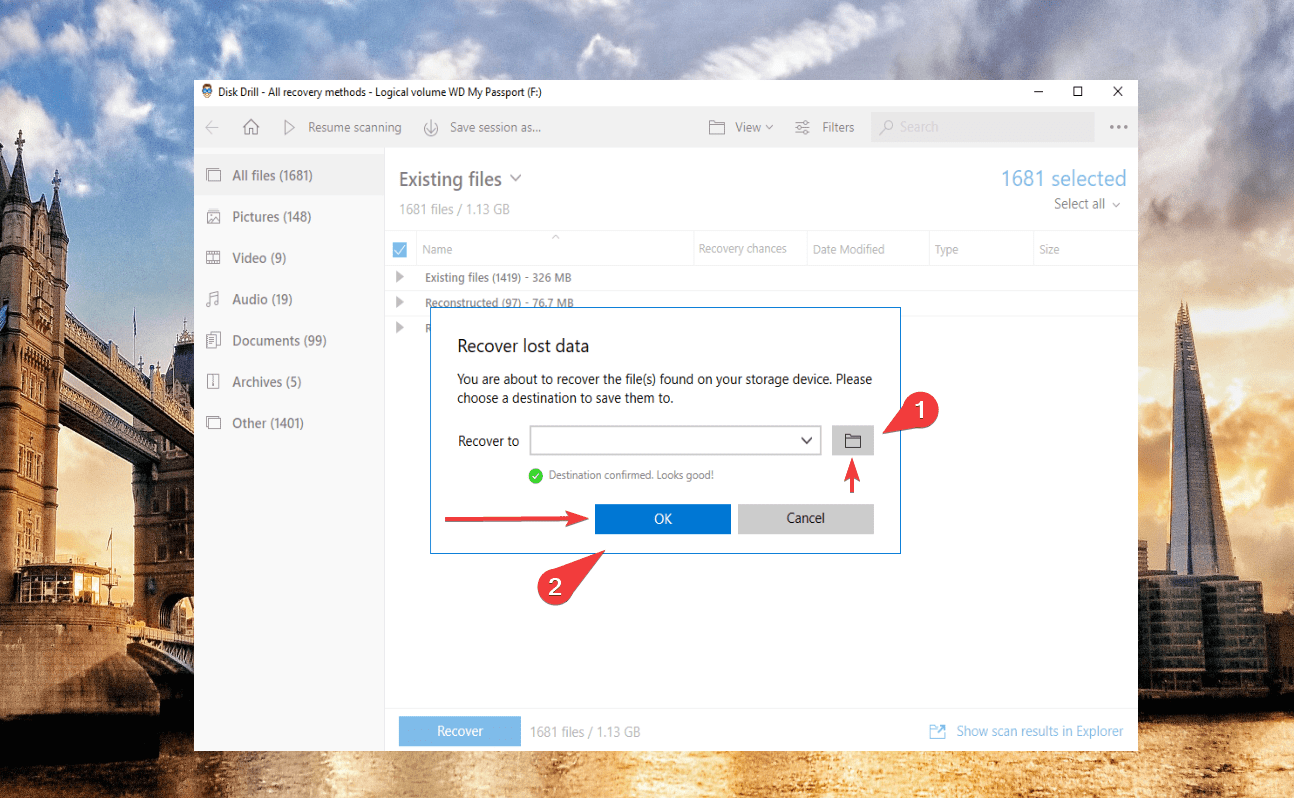Viewport: 1294px width, 798px height.
Task: Maximize the Disk Drill window
Action: [x=1077, y=91]
